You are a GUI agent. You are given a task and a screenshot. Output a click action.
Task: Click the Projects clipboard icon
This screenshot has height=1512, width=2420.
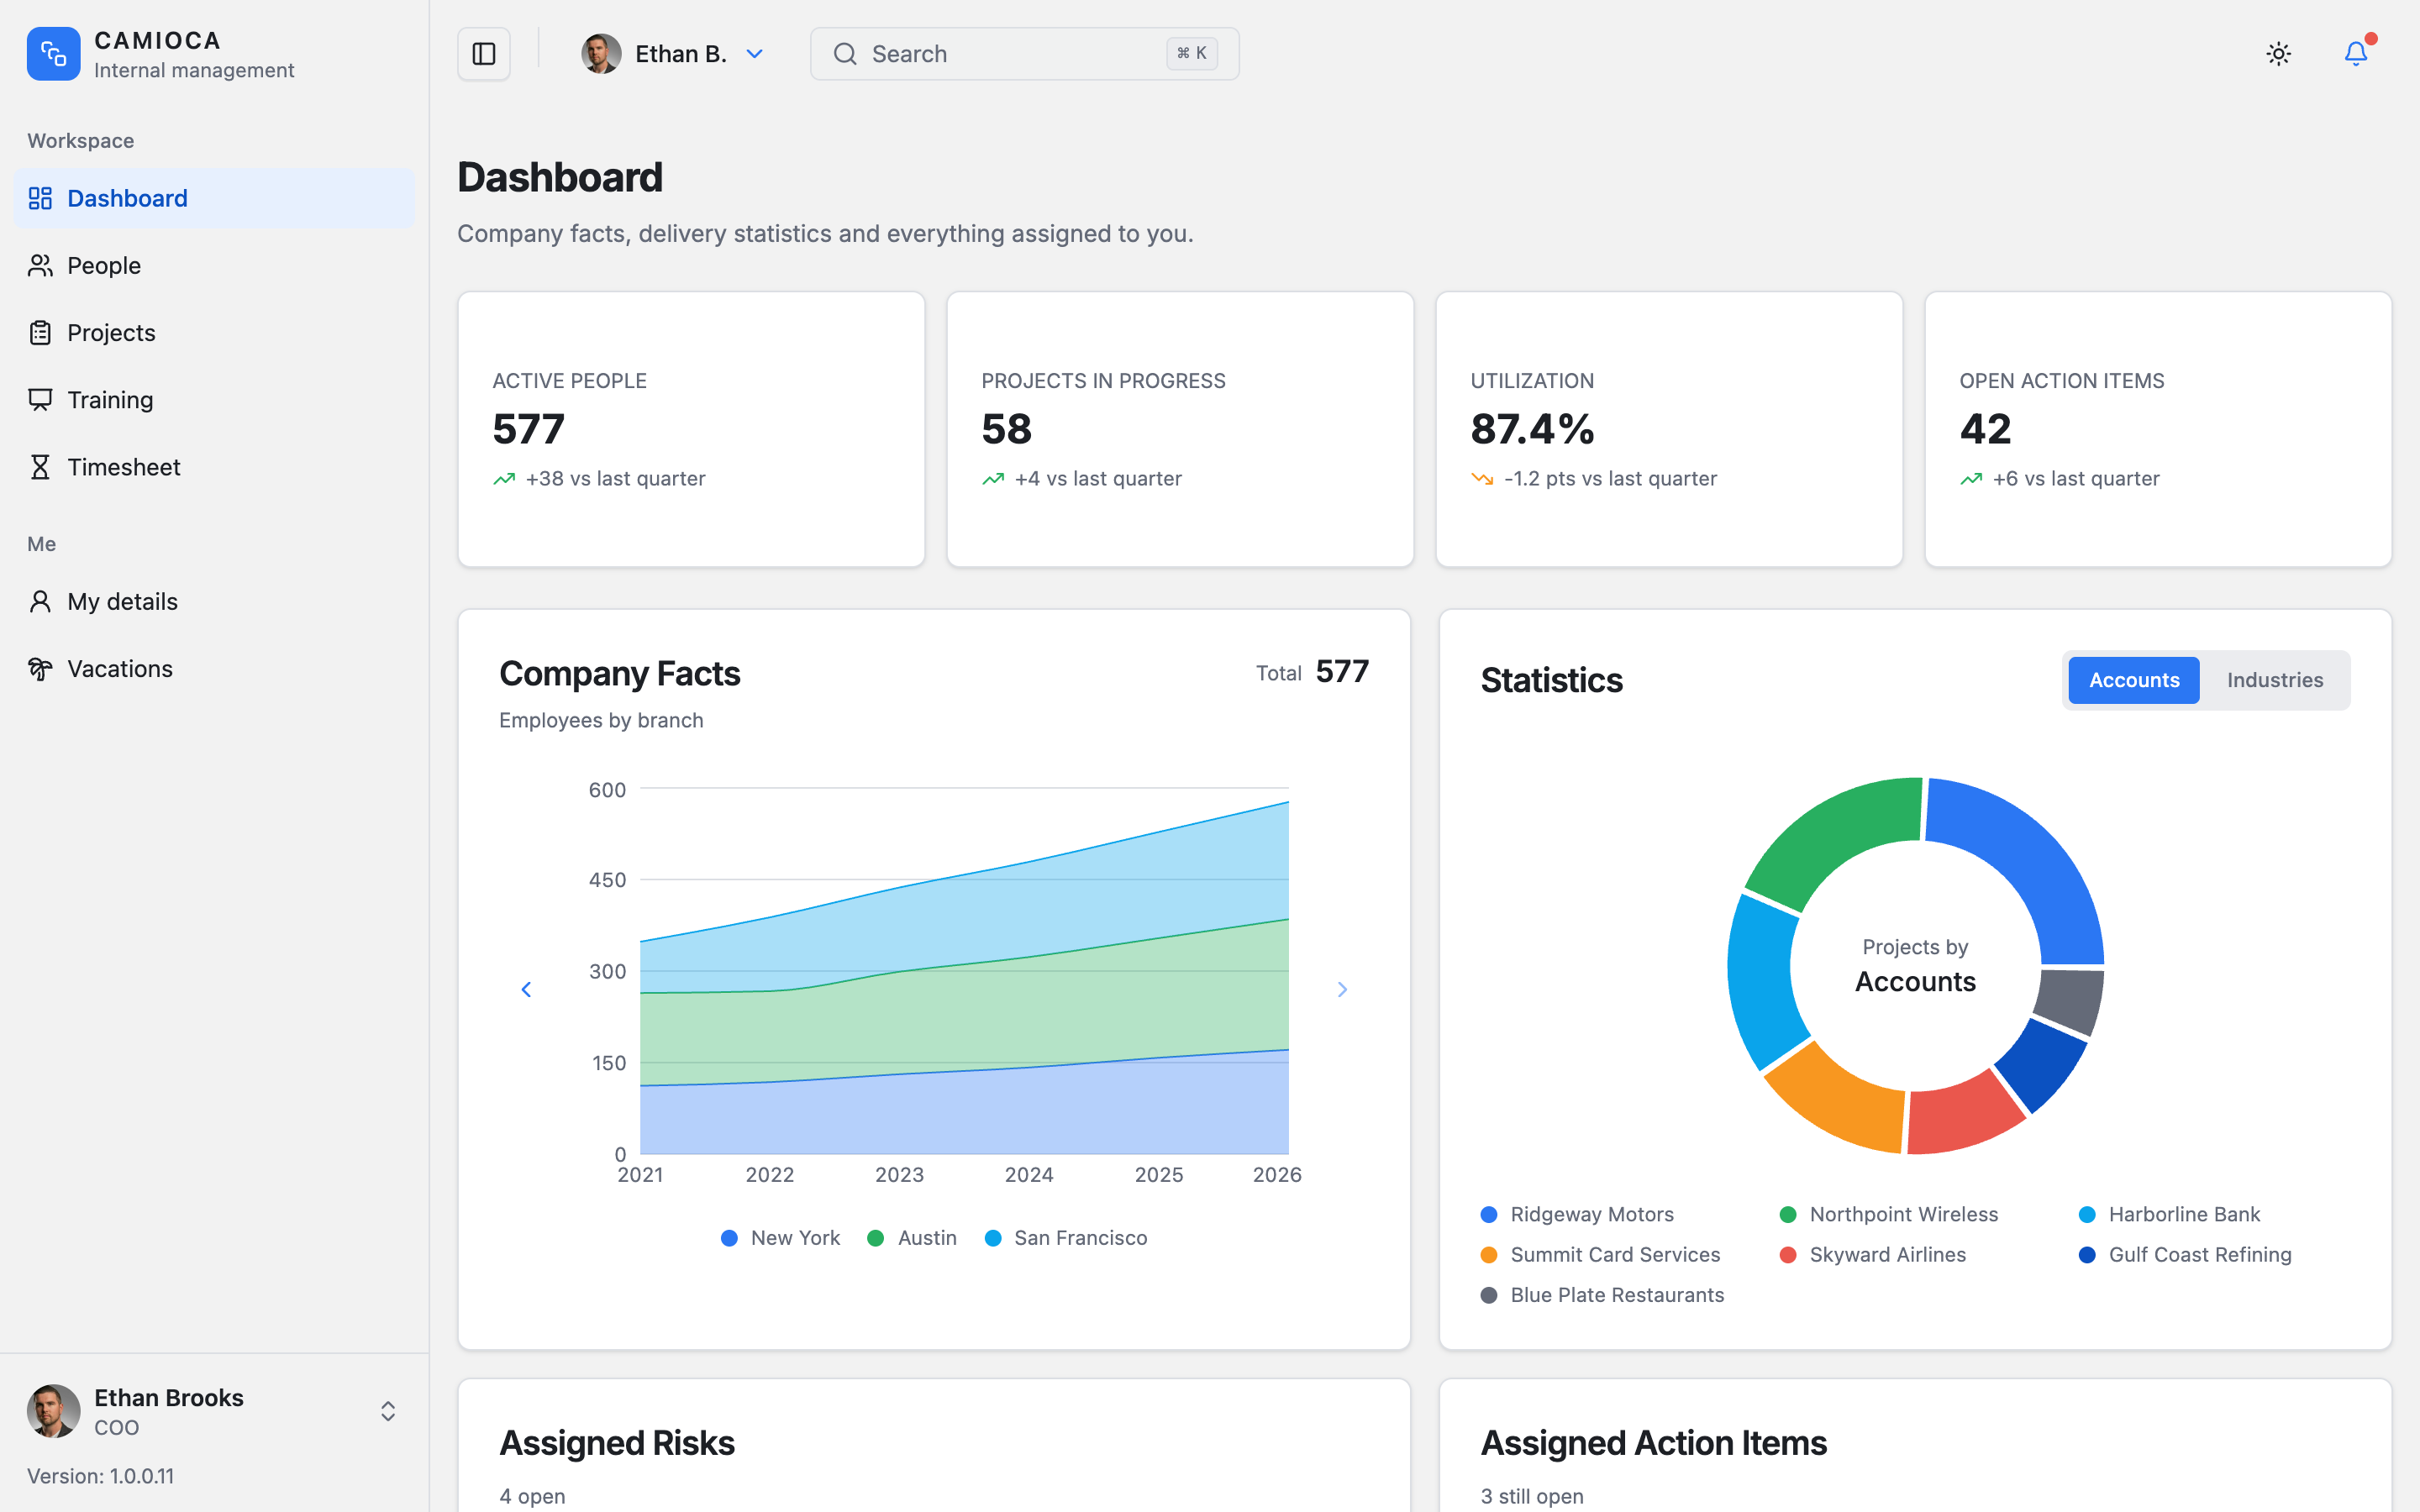click(40, 332)
